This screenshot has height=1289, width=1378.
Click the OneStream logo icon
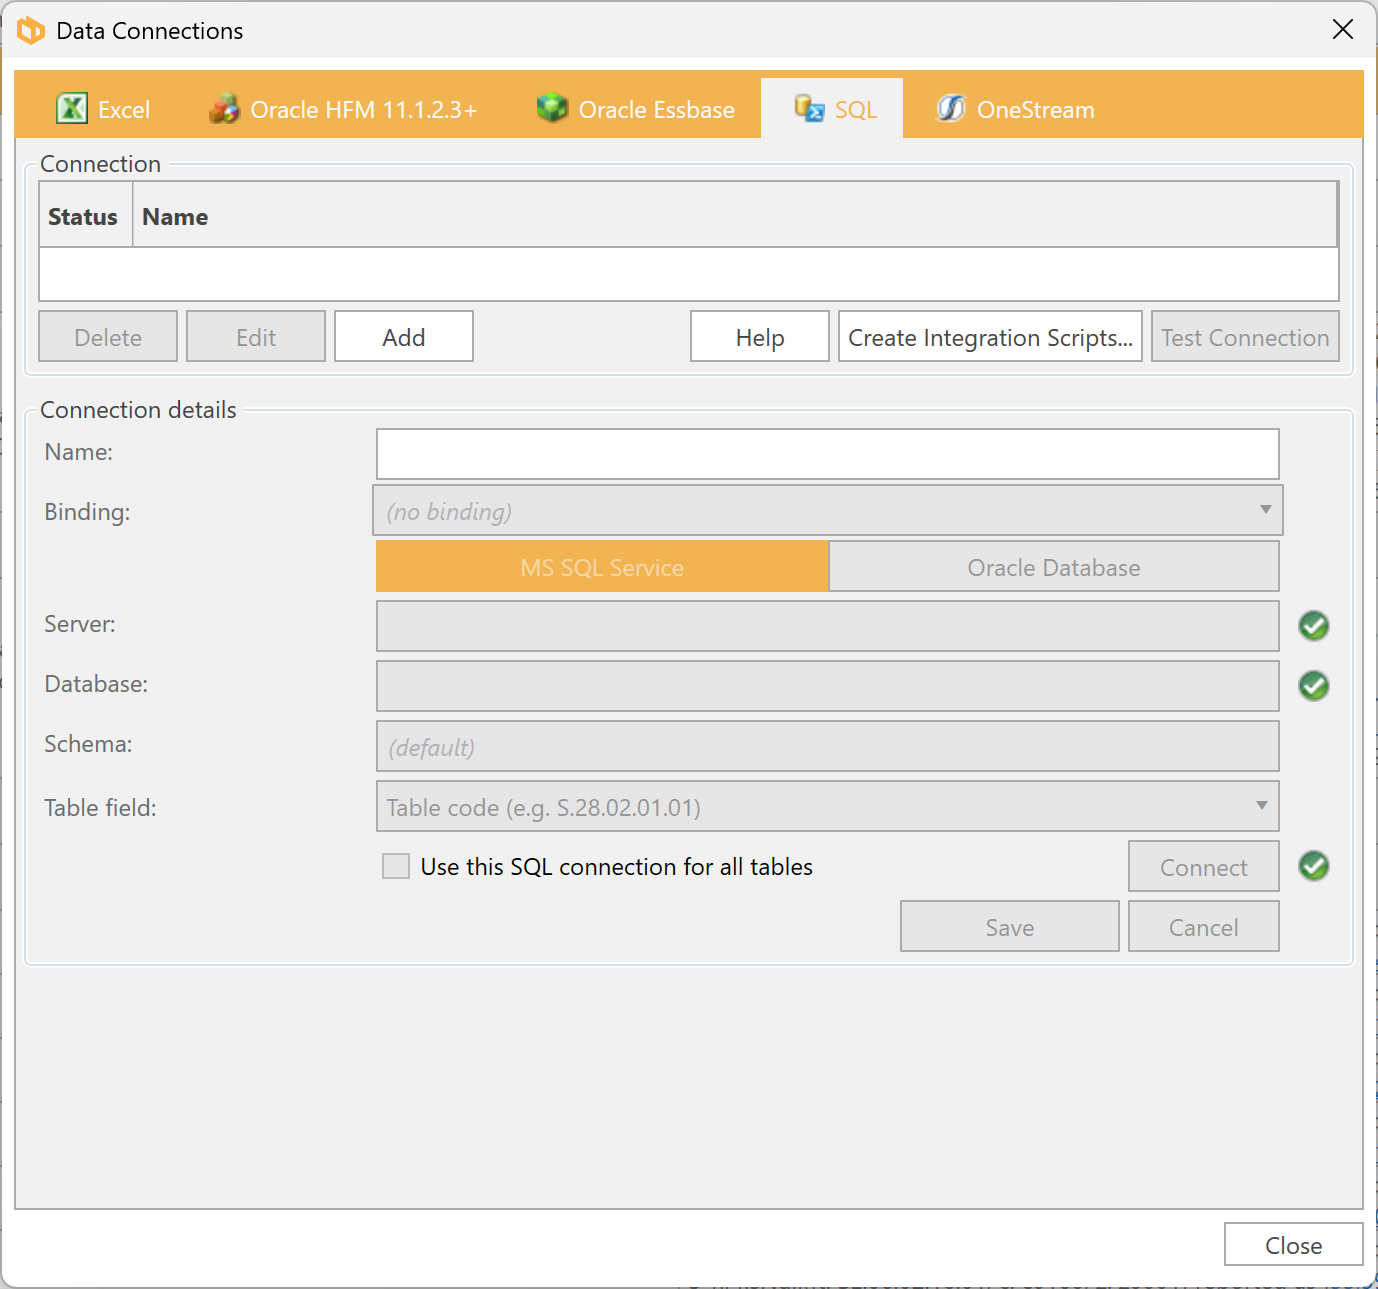pyautogui.click(x=950, y=108)
